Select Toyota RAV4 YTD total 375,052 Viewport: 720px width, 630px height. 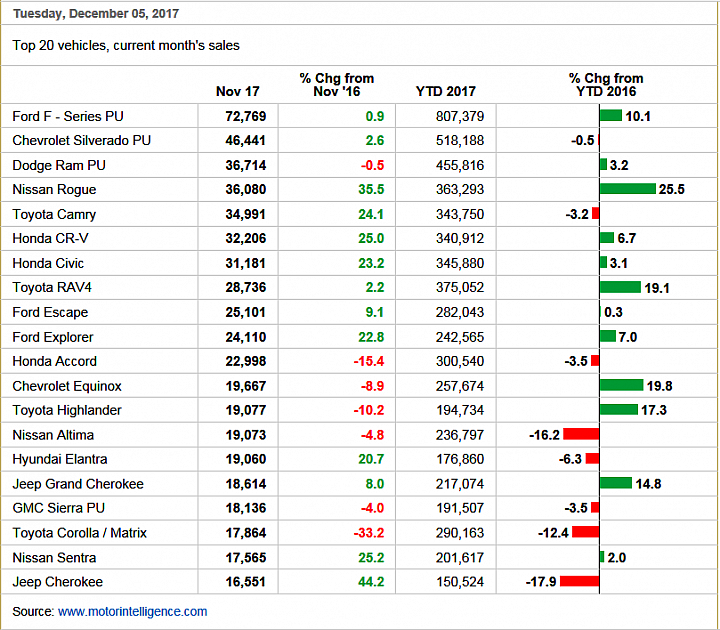tap(460, 287)
